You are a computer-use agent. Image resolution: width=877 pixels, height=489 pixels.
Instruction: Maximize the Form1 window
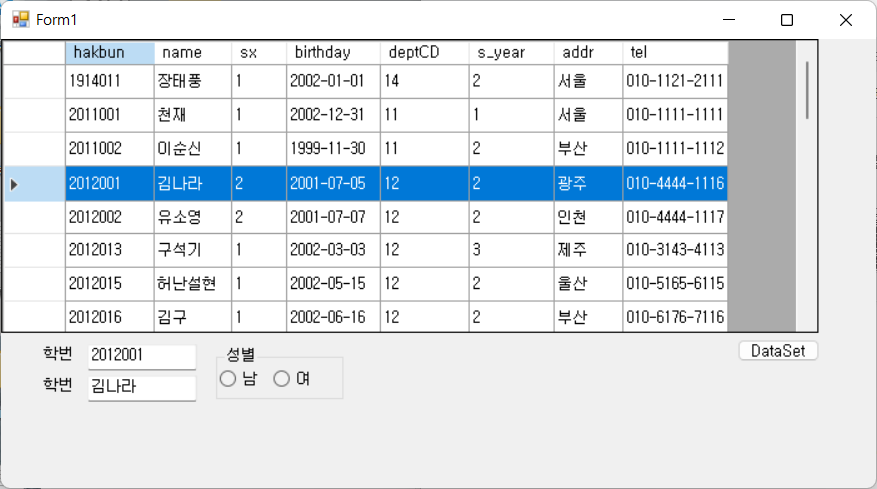pos(787,20)
